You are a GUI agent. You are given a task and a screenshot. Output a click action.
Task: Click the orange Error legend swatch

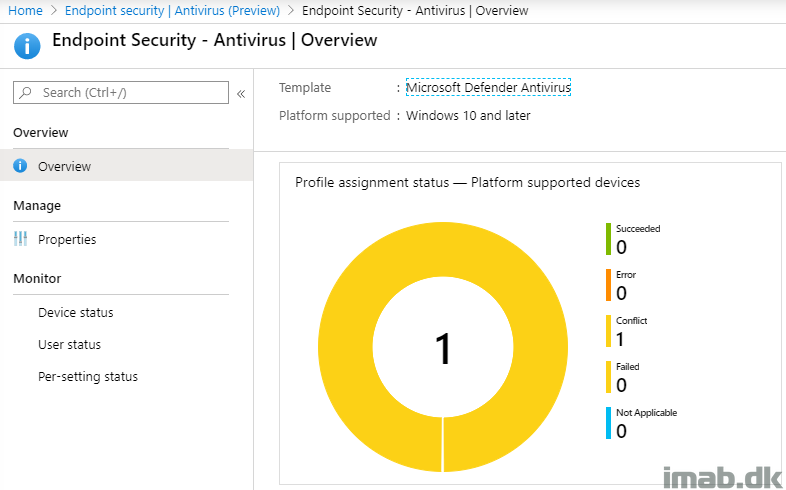[609, 285]
